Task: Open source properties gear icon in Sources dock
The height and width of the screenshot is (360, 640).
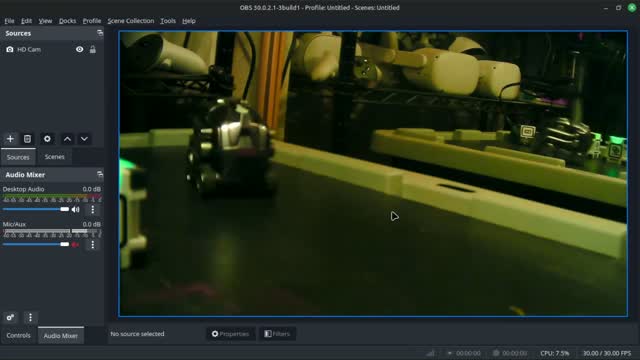Action: coord(47,139)
